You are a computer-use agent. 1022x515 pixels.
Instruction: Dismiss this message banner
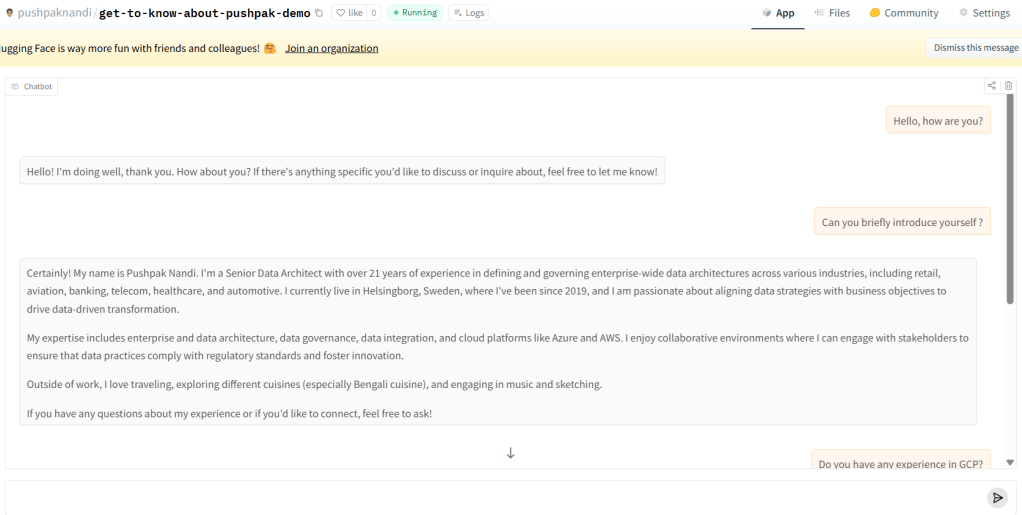coord(975,48)
